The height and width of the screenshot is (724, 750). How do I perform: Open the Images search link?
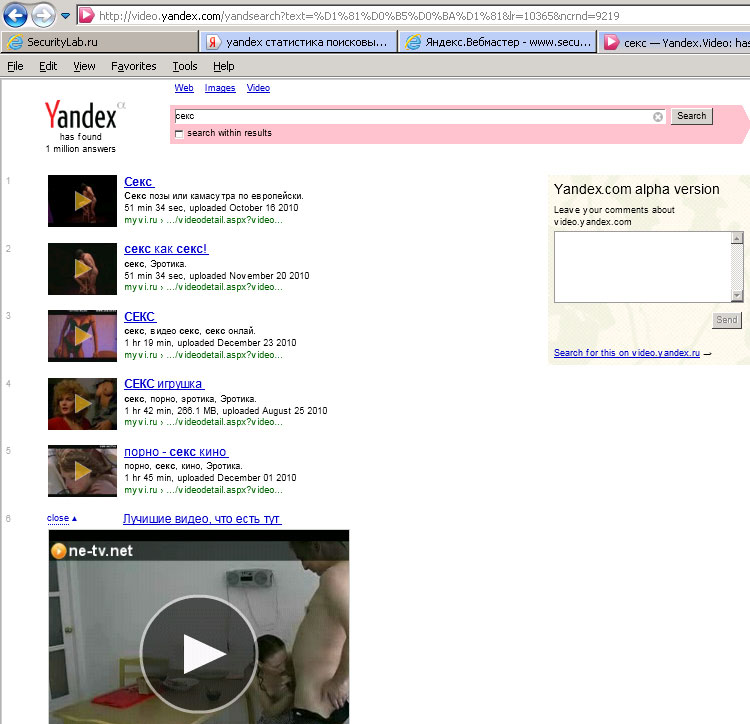point(220,88)
